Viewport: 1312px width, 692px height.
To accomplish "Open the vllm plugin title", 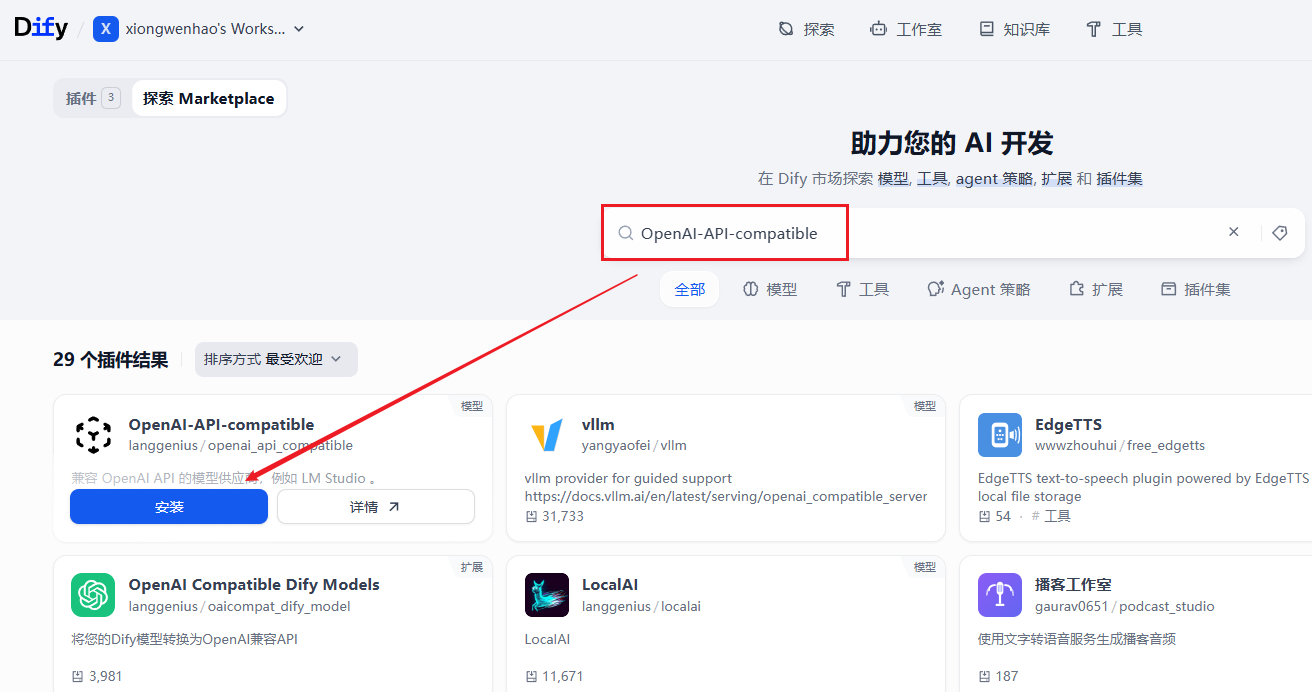I will [598, 425].
